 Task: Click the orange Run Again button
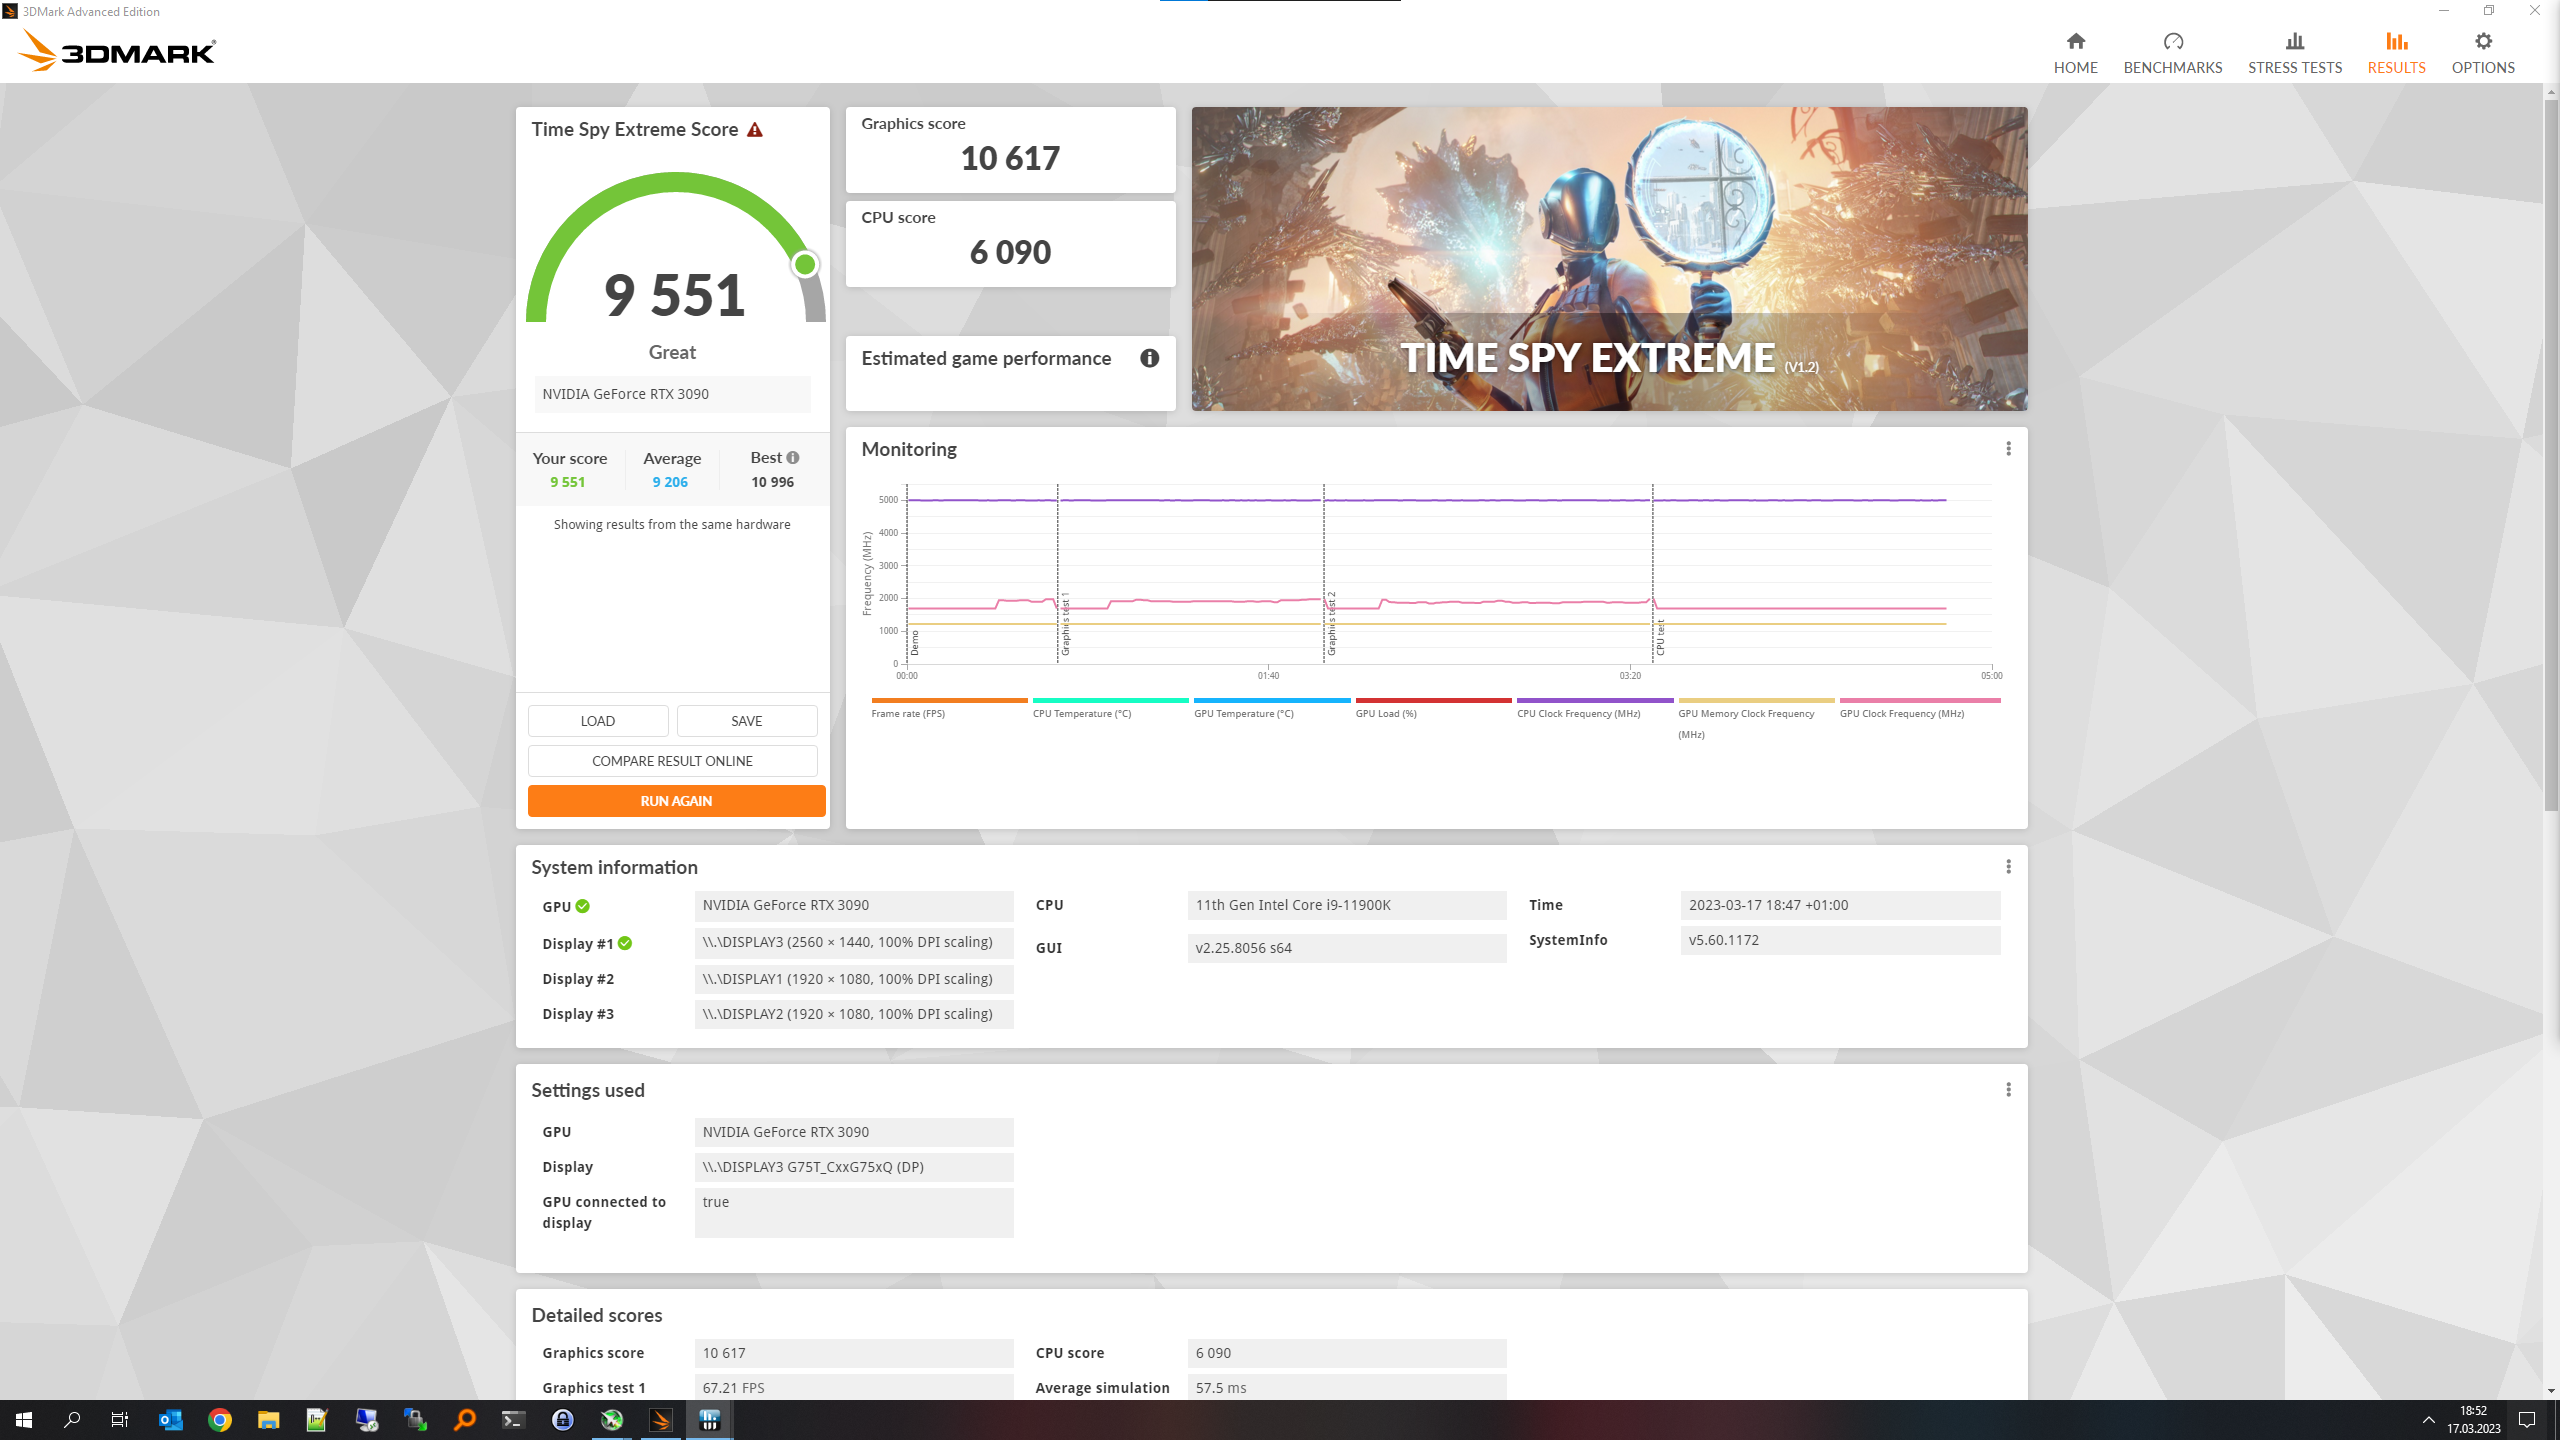click(676, 801)
